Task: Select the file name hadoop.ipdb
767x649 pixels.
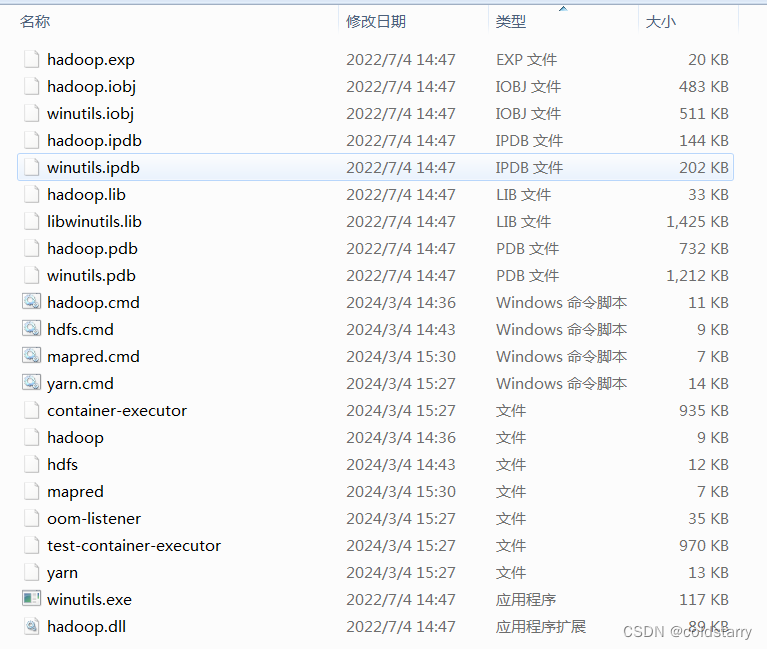Action: click(94, 141)
